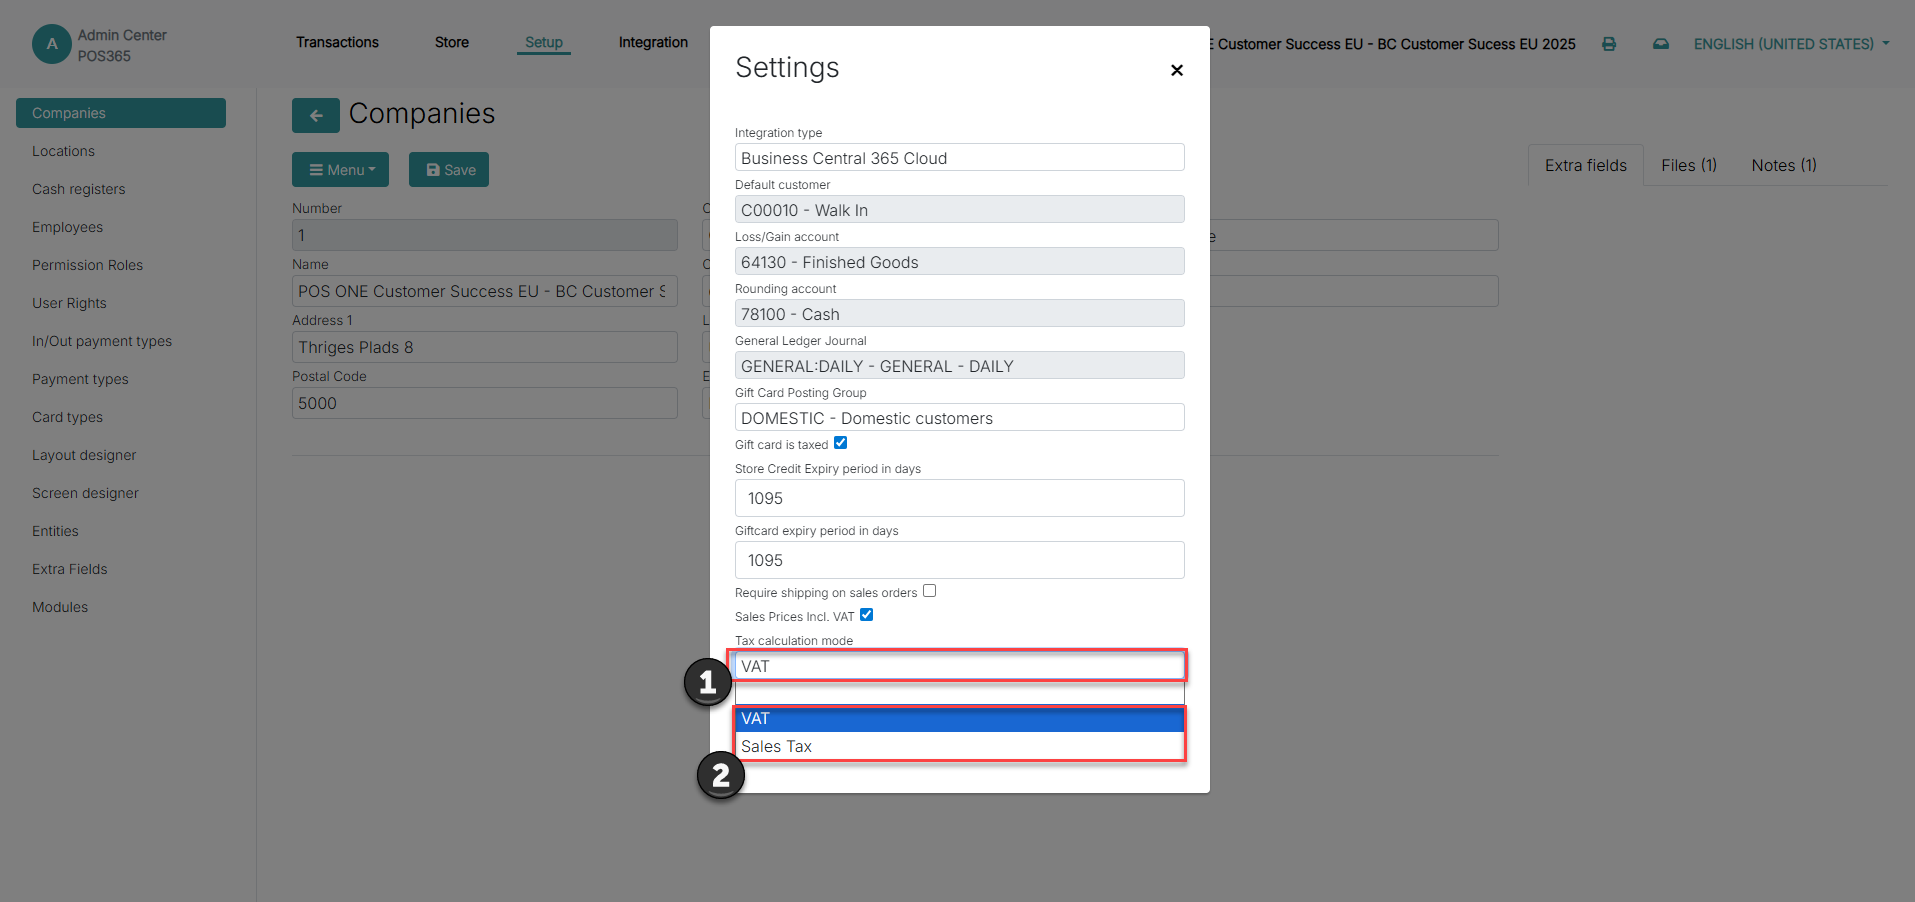The width and height of the screenshot is (1915, 902).
Task: Go to Cash registers in sidebar
Action: pos(79,189)
